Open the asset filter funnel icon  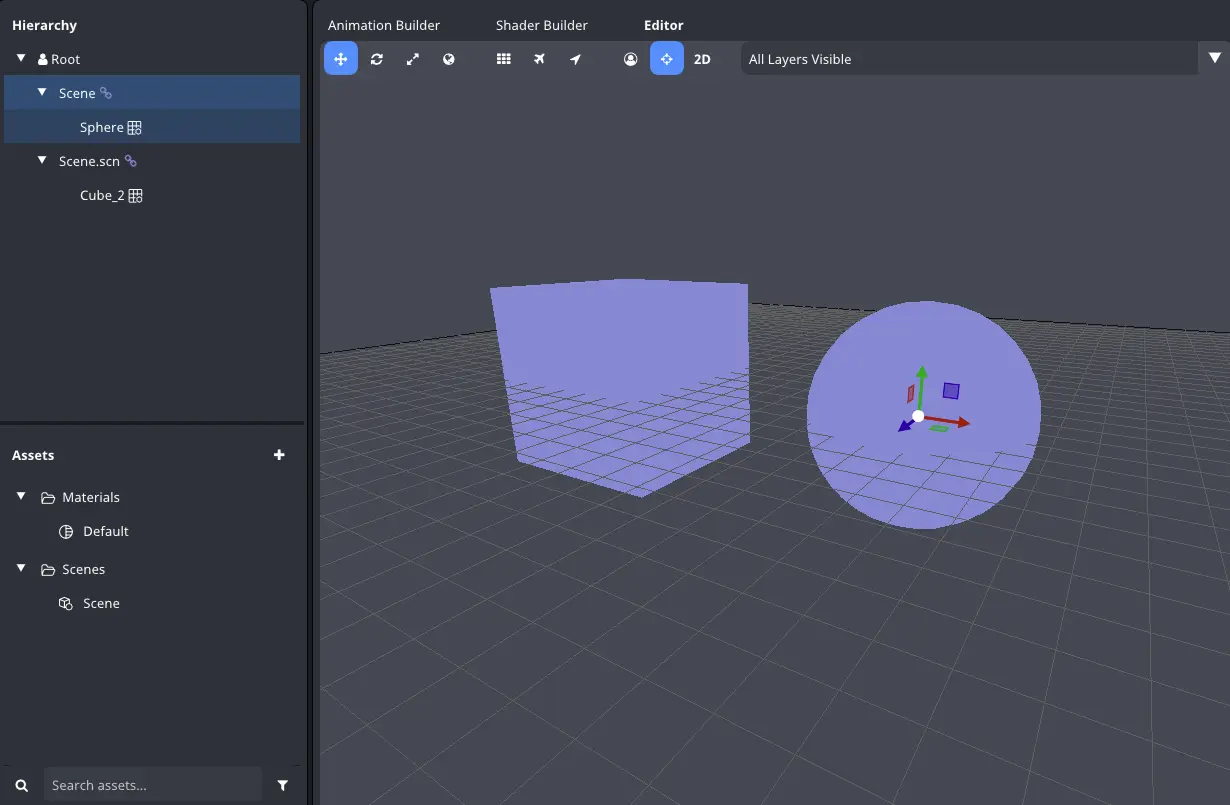coord(283,786)
